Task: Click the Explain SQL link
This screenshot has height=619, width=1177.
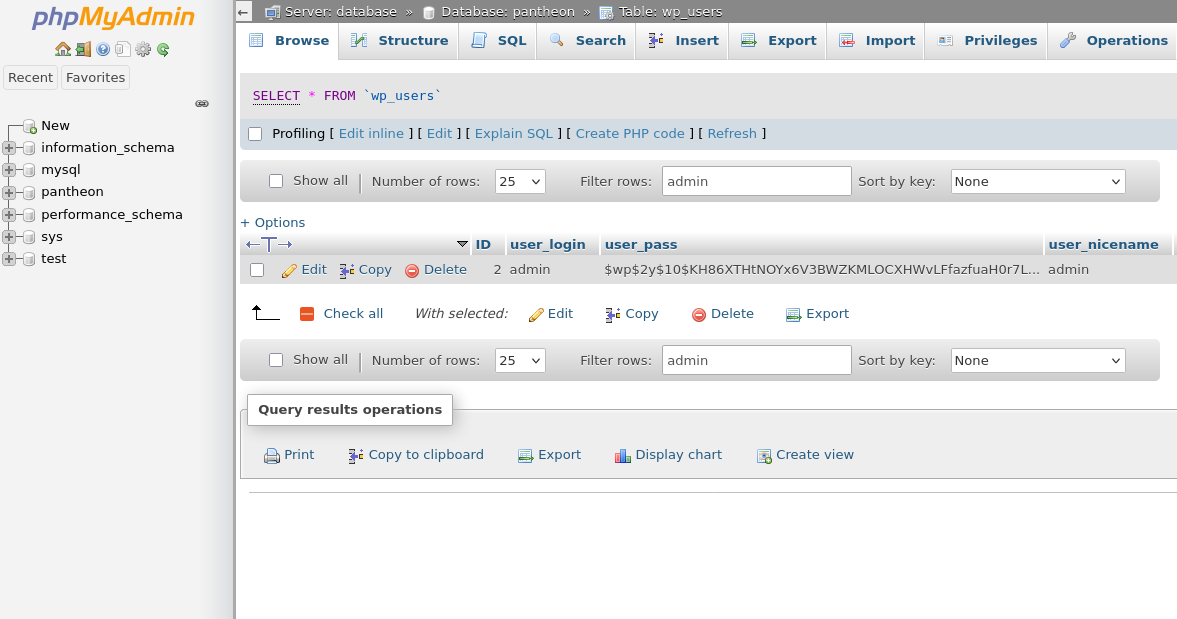Action: (513, 134)
